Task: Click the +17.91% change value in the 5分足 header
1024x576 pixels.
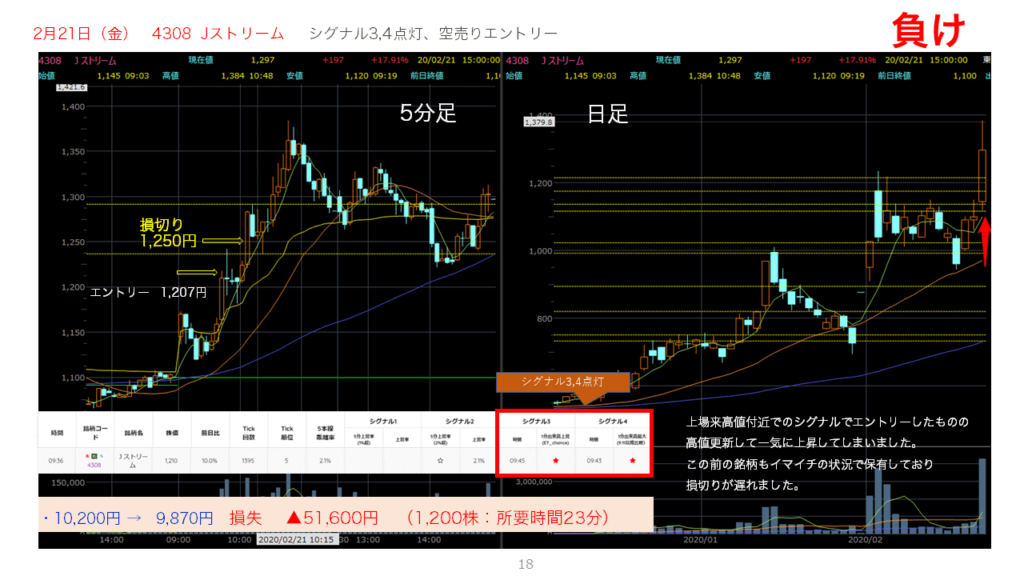Action: 390,60
